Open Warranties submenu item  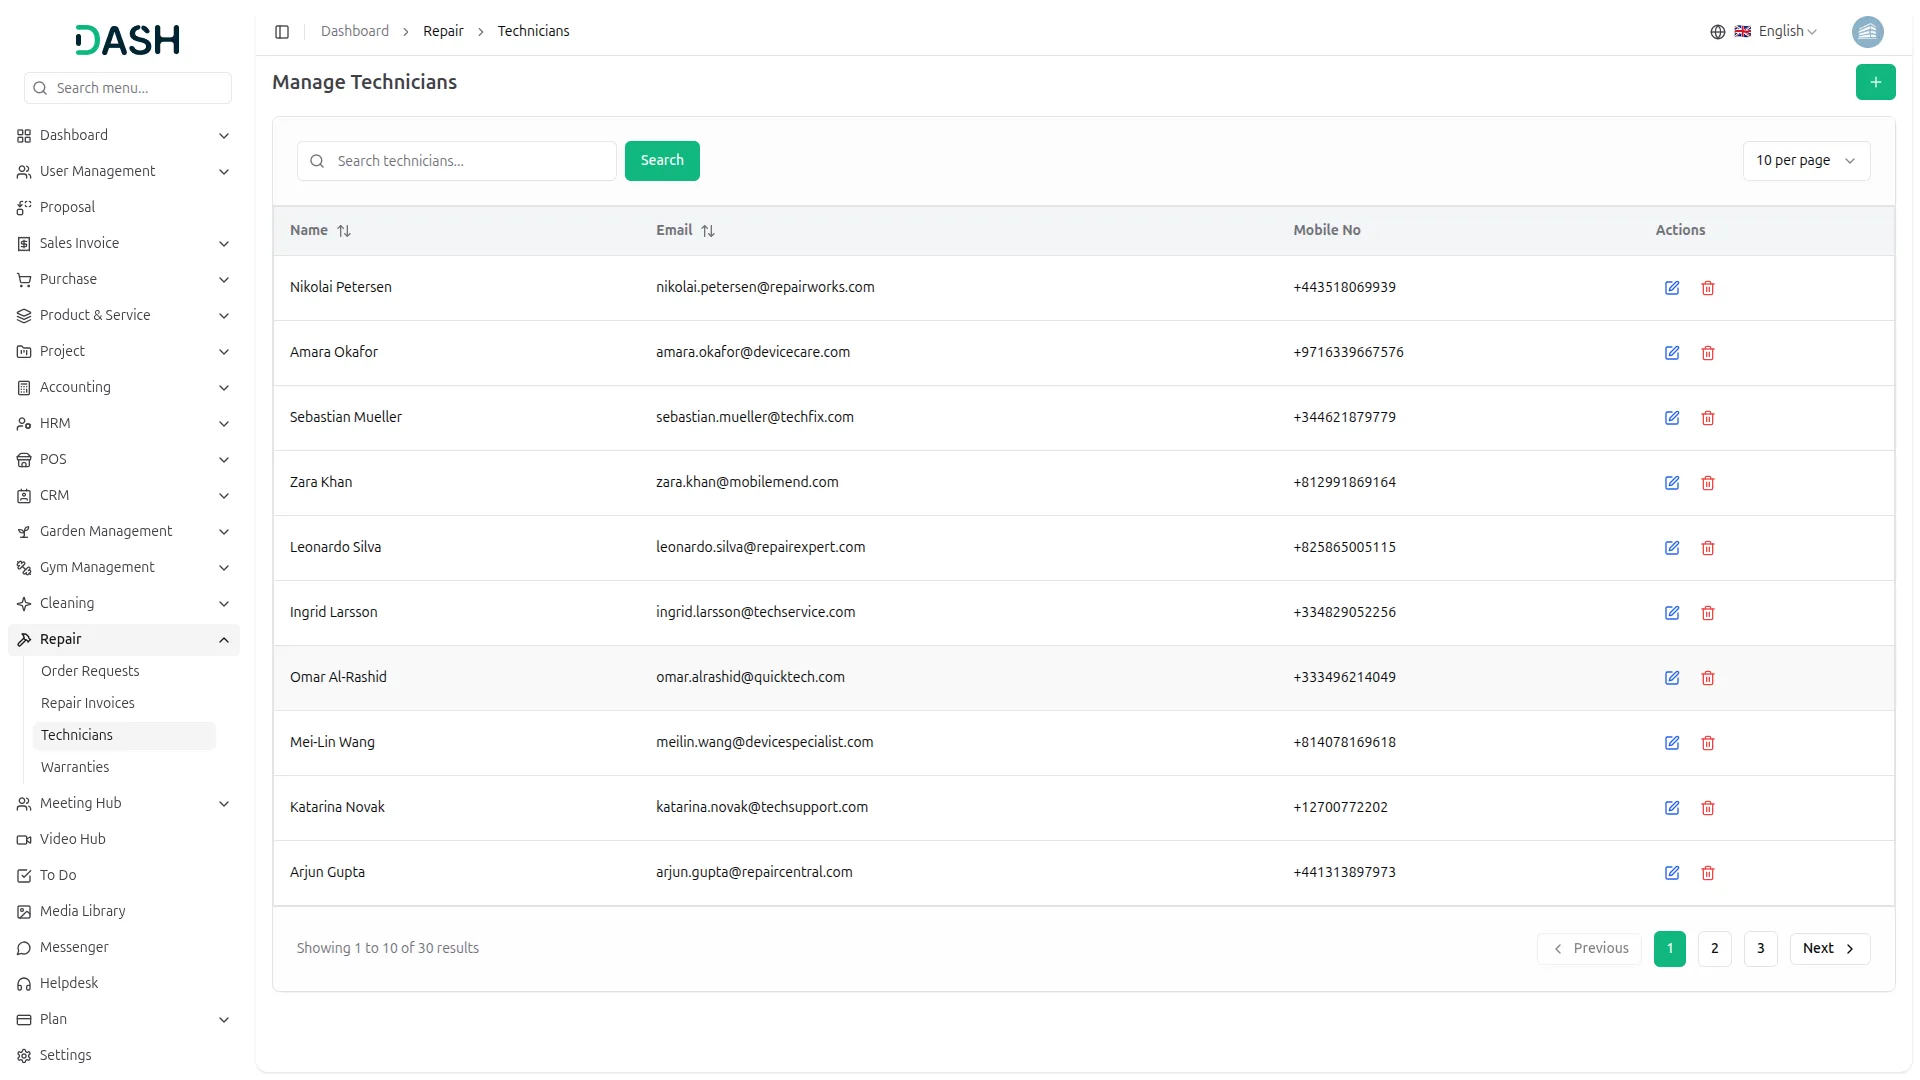tap(75, 768)
